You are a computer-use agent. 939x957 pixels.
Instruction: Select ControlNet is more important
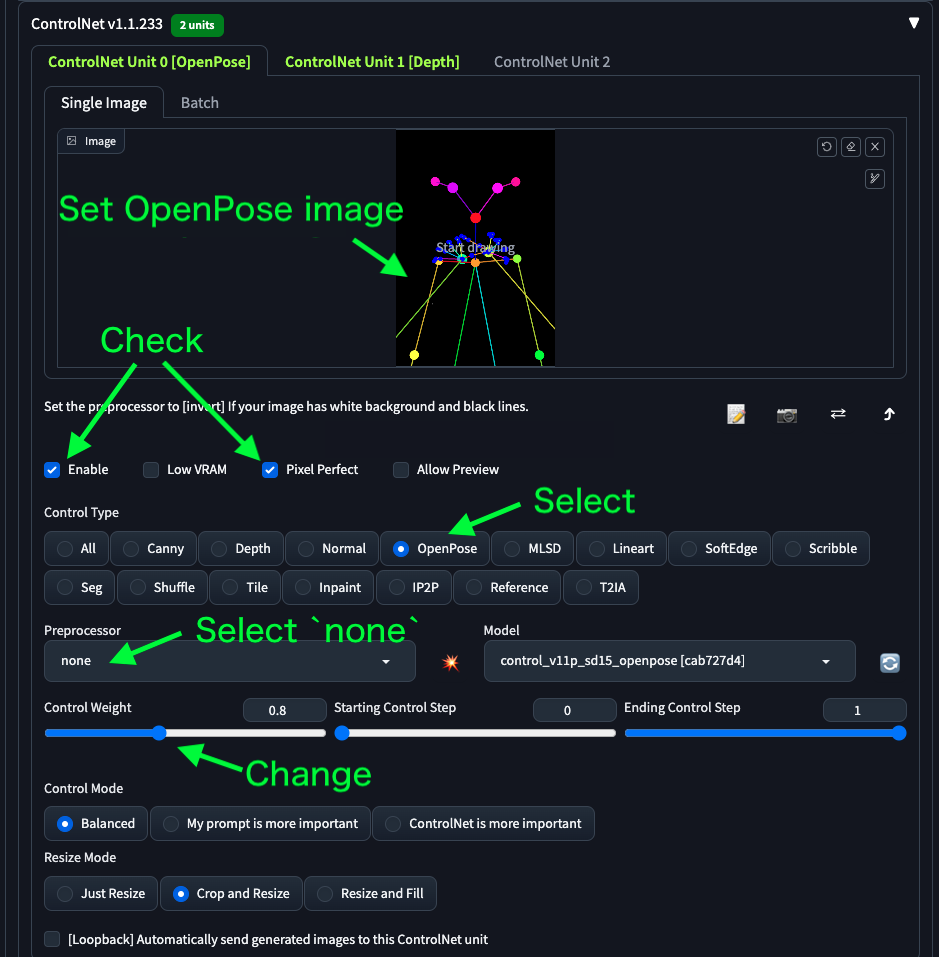483,824
